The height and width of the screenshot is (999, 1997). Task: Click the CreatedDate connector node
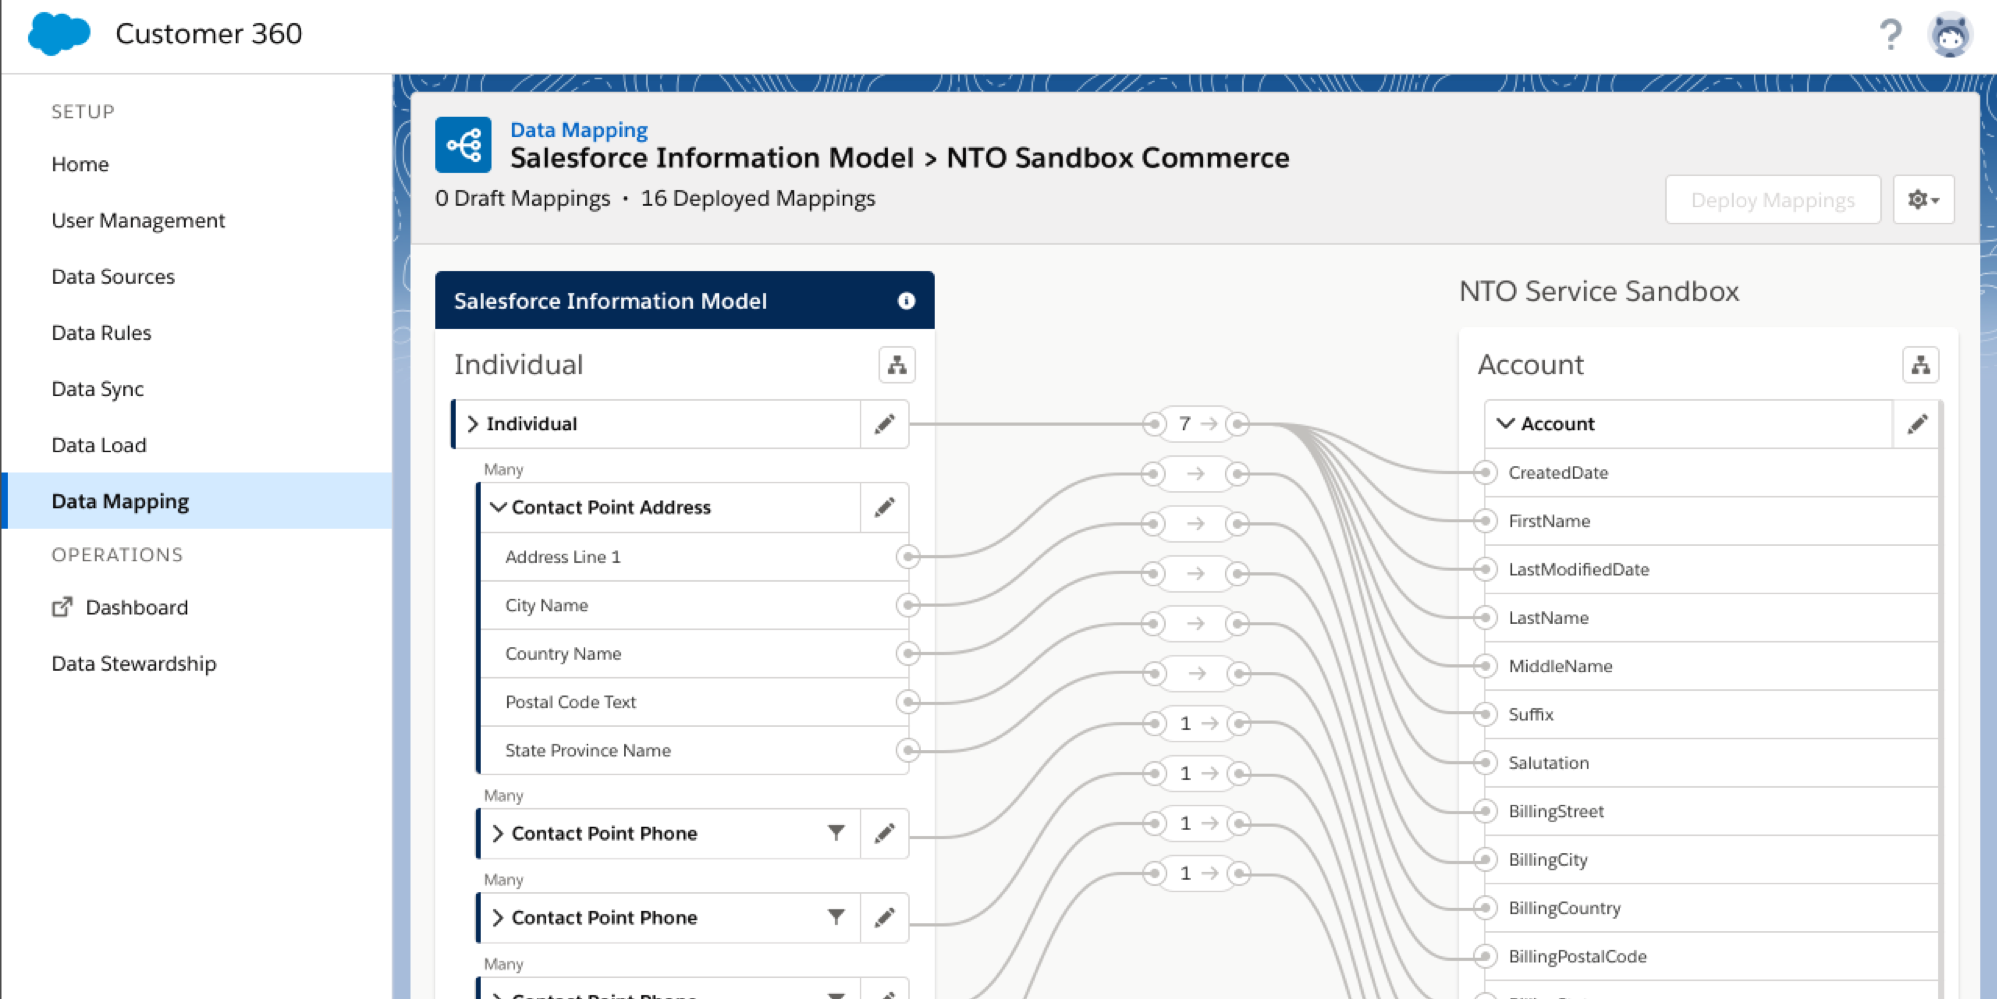[1485, 472]
